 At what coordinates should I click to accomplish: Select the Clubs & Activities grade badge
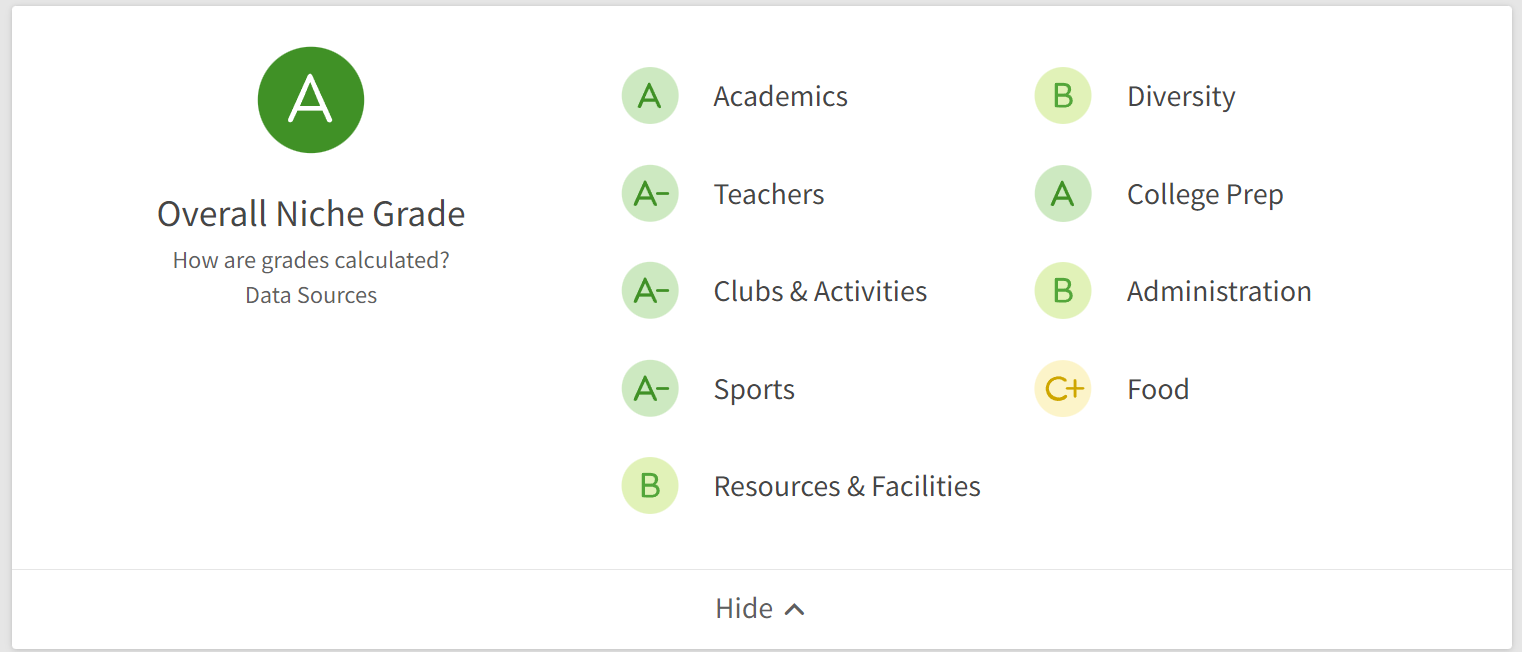pos(650,290)
